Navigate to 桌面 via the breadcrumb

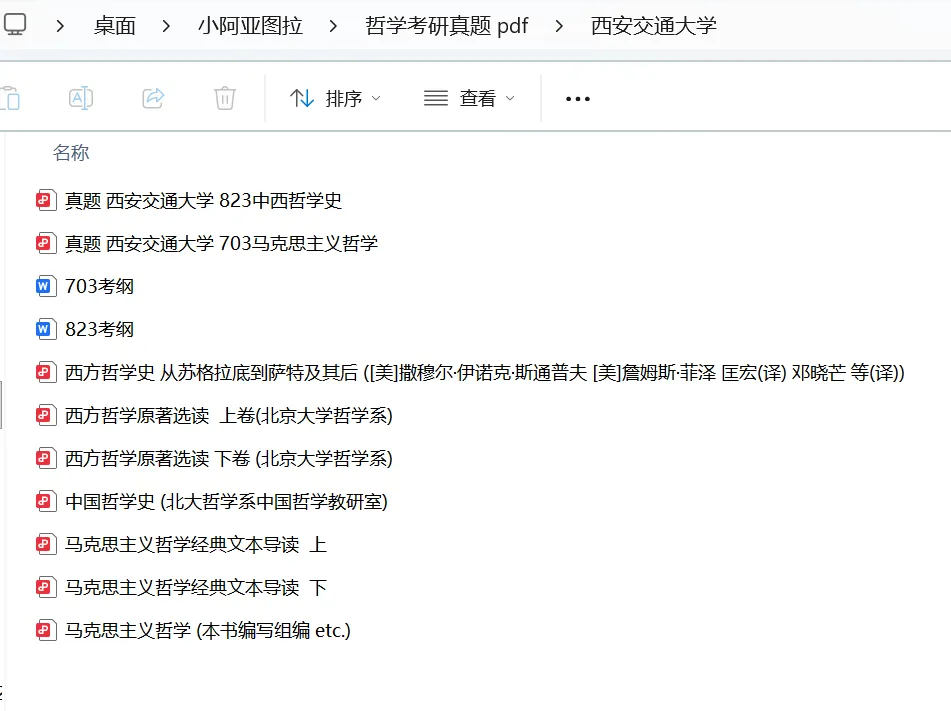[x=121, y=26]
